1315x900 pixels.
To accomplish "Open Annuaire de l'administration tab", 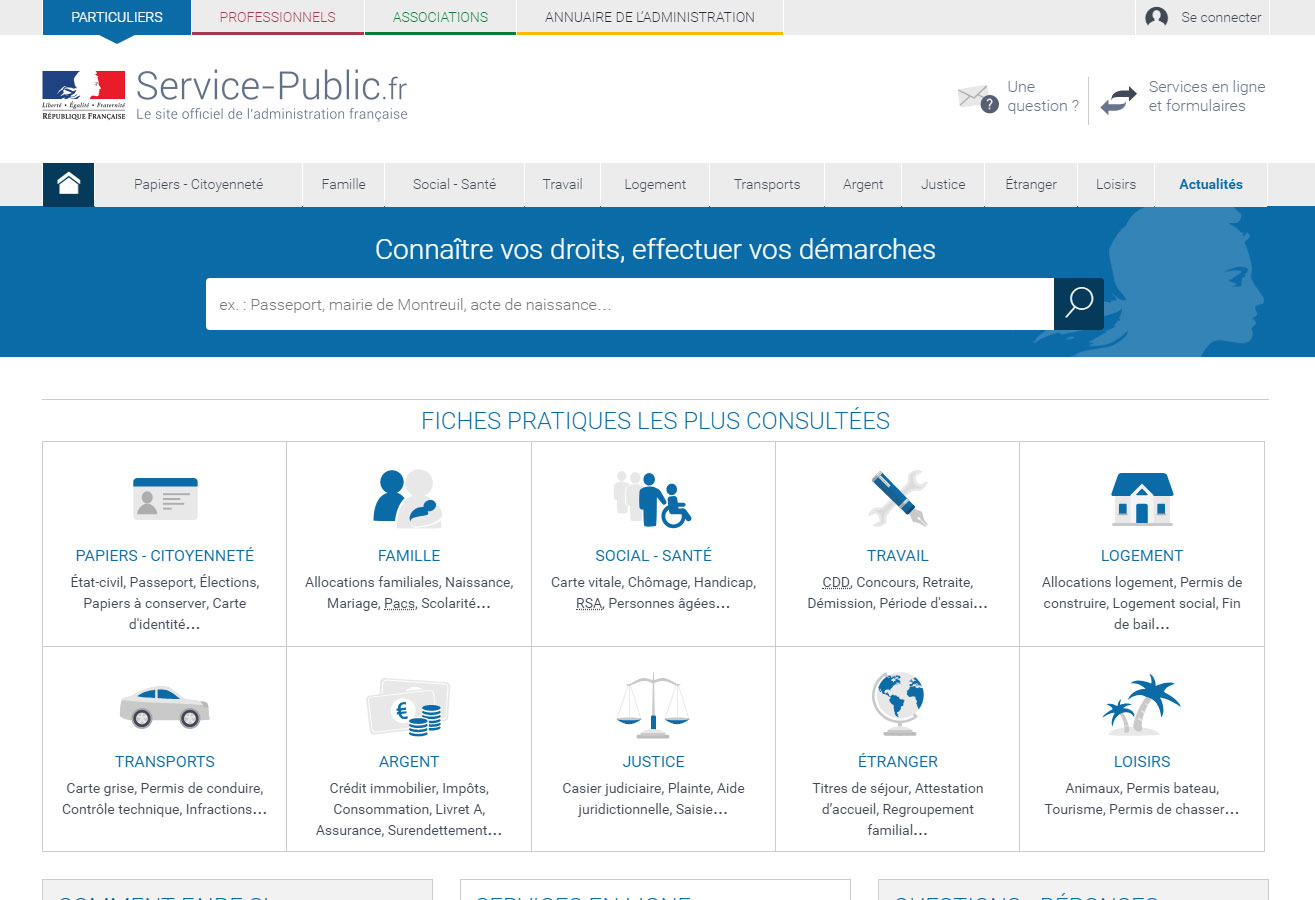I will [649, 17].
